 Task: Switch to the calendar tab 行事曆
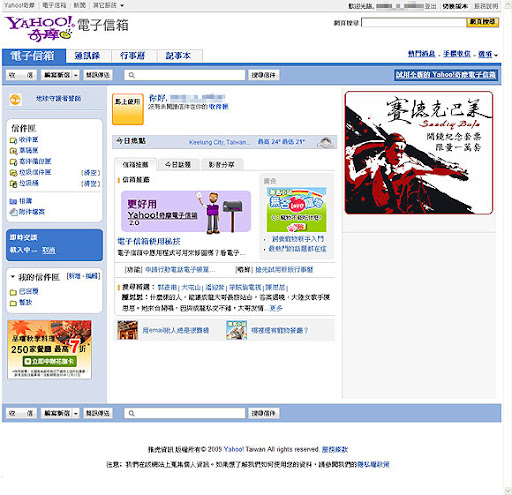point(133,56)
